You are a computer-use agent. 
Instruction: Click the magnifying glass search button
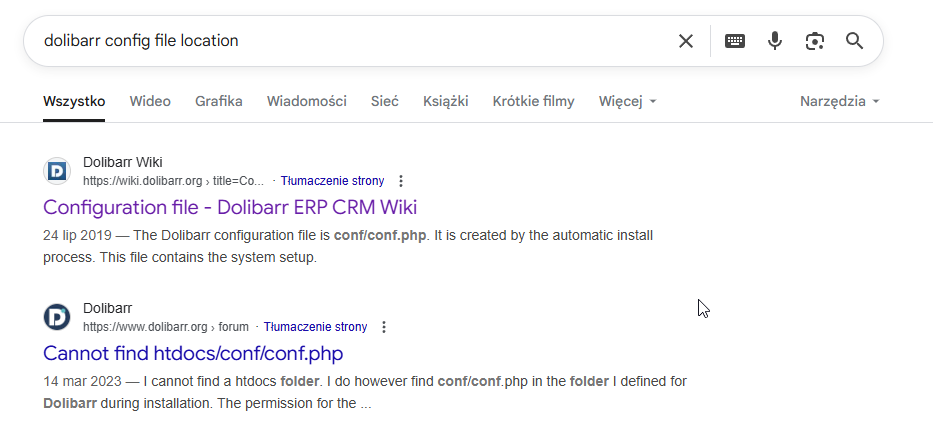click(854, 41)
